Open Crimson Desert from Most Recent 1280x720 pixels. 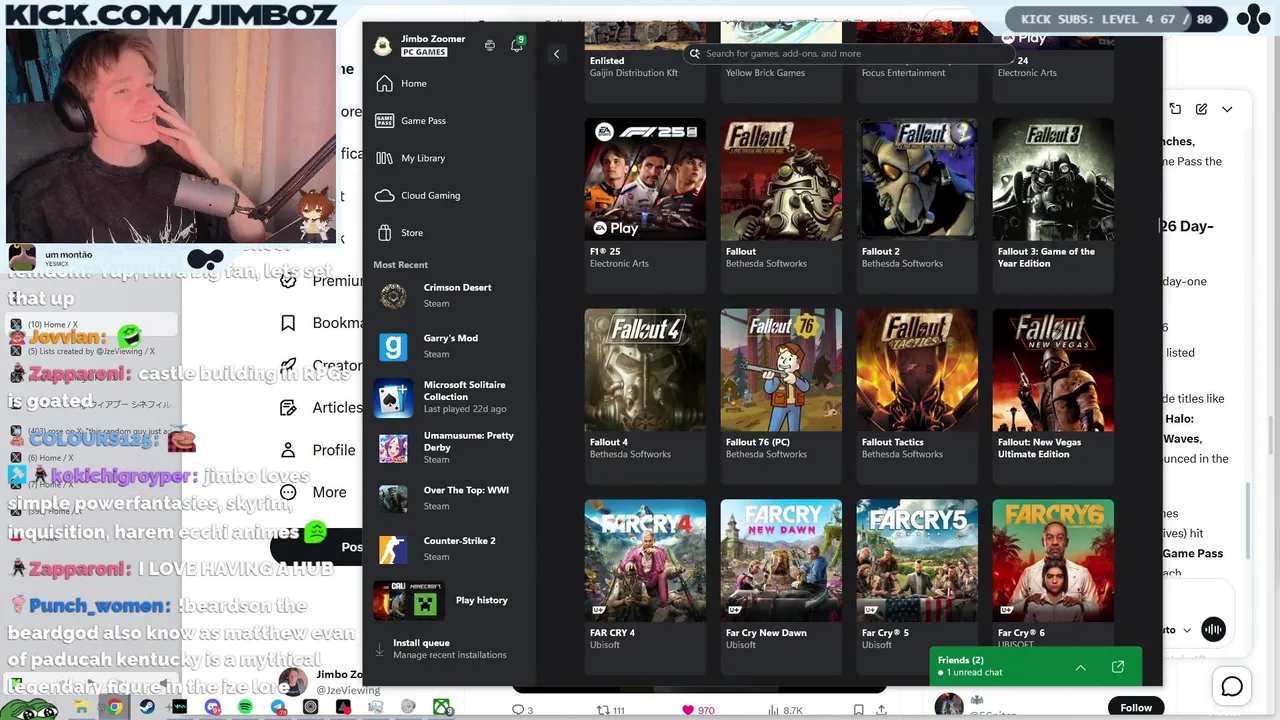(450, 295)
